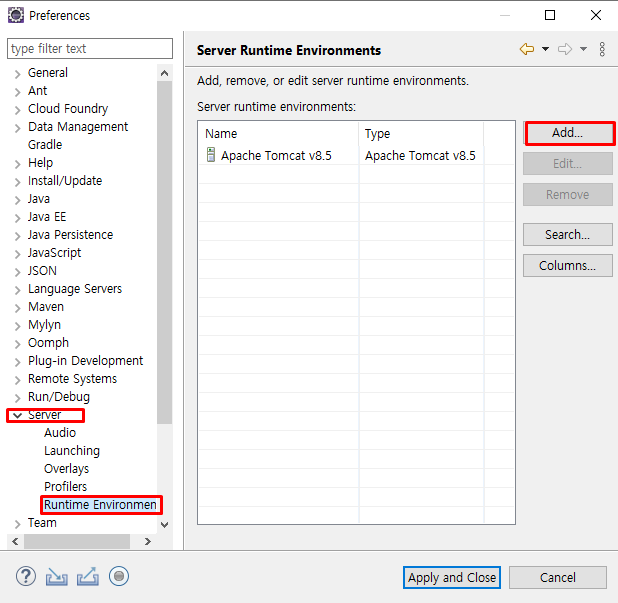Click the forward navigation arrow
This screenshot has height=603, width=618.
565,49
